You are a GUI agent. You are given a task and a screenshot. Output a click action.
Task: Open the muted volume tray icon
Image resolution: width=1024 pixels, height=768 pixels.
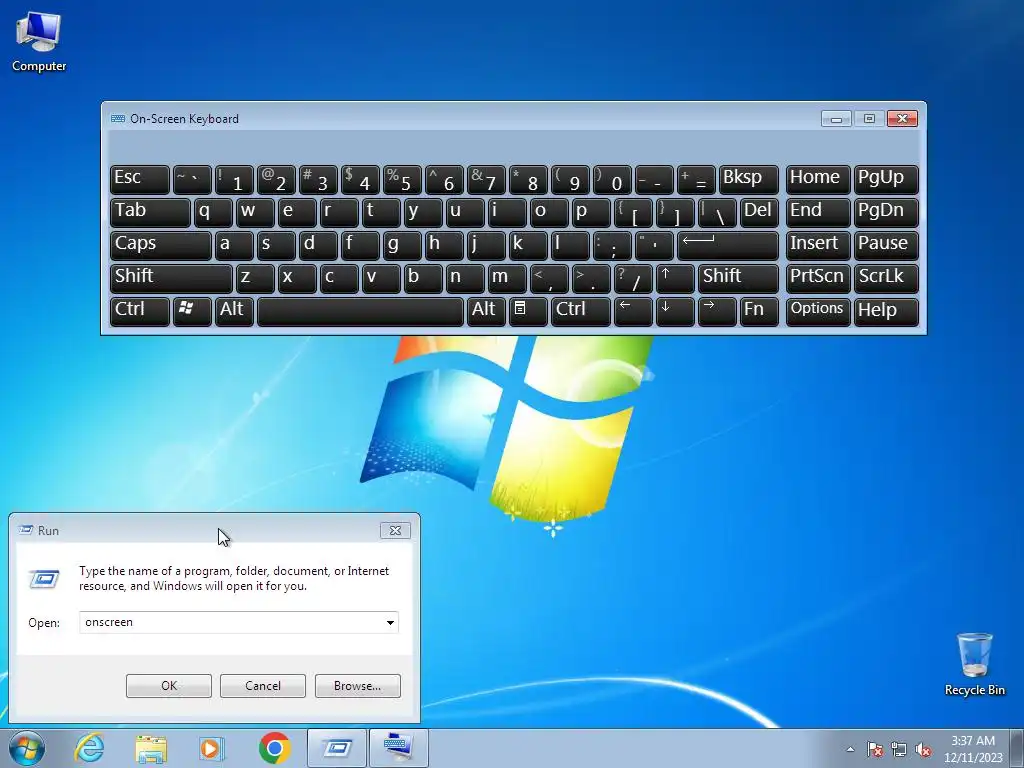923,749
